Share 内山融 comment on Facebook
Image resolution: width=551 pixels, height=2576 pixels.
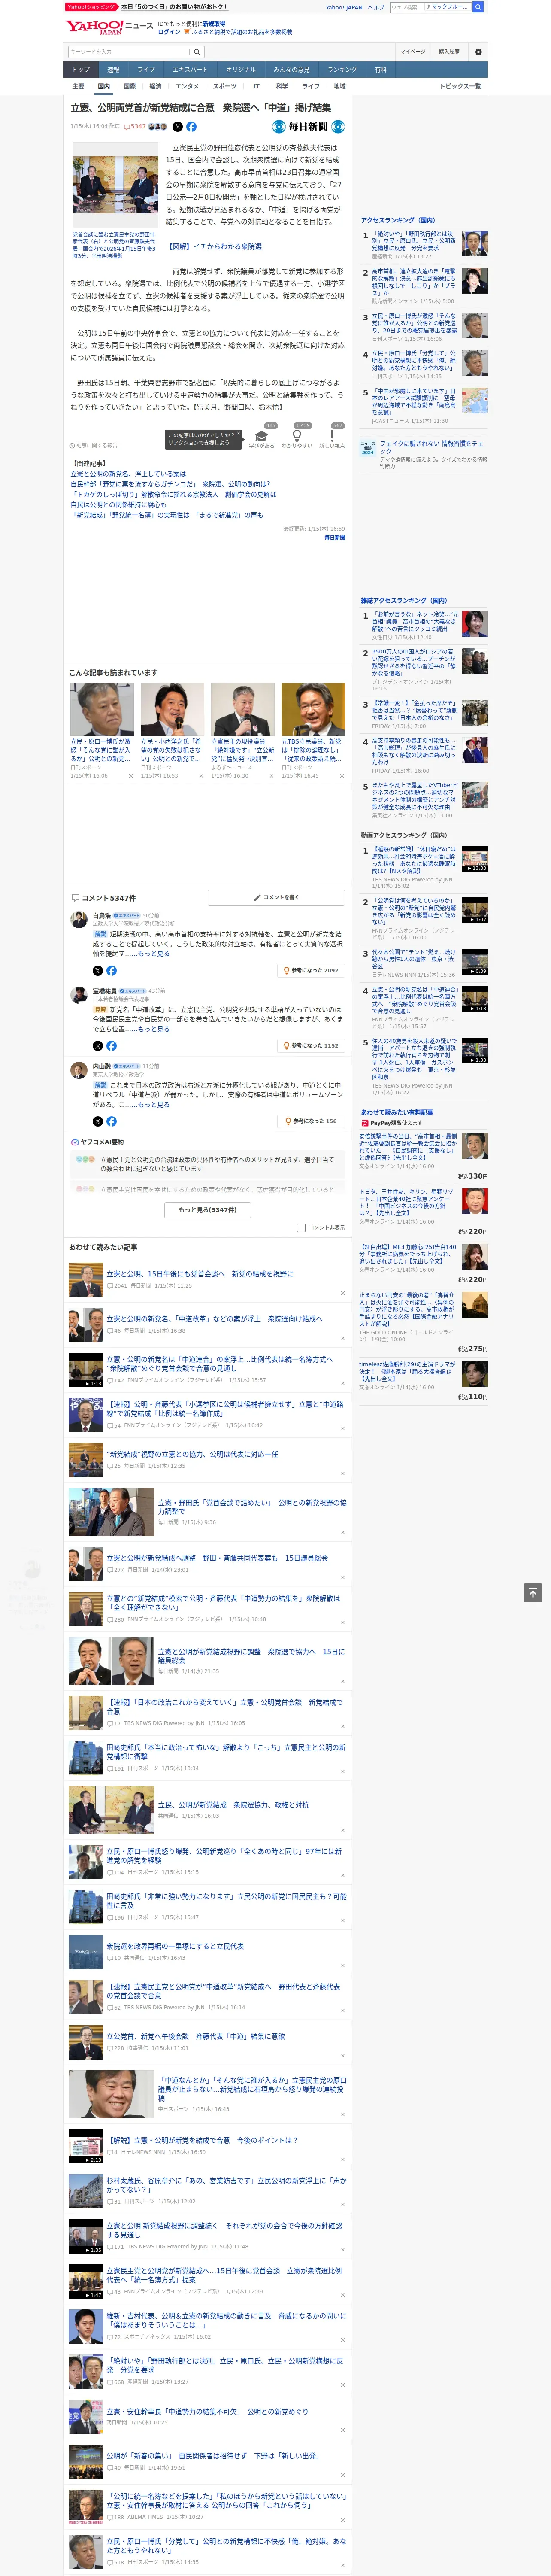pyautogui.click(x=111, y=1121)
